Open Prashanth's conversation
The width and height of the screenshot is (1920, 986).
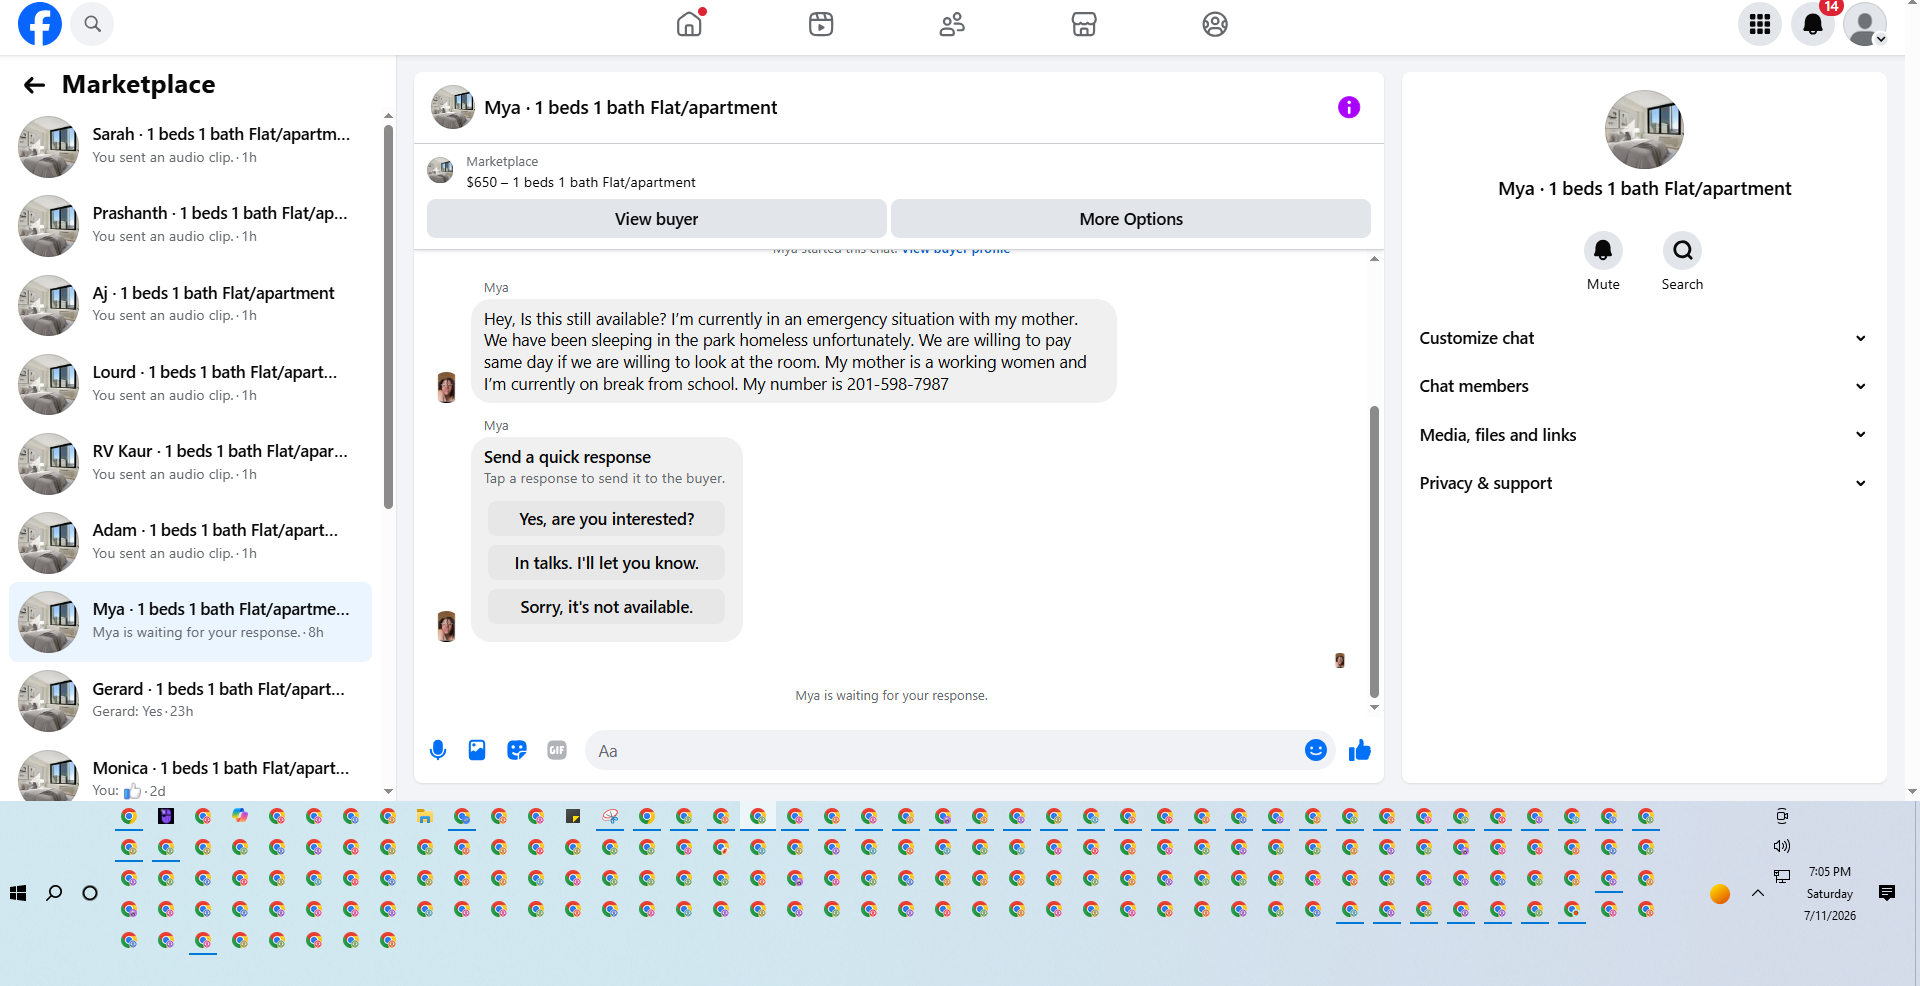tap(190, 225)
